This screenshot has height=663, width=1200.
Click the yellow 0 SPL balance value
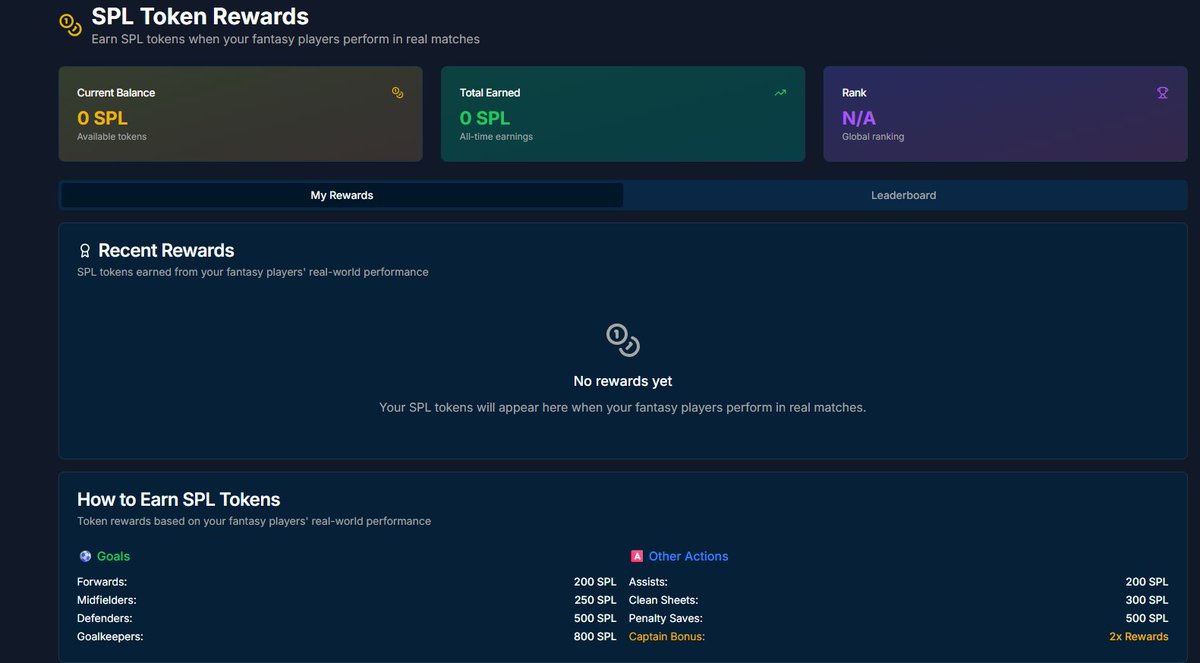point(103,118)
